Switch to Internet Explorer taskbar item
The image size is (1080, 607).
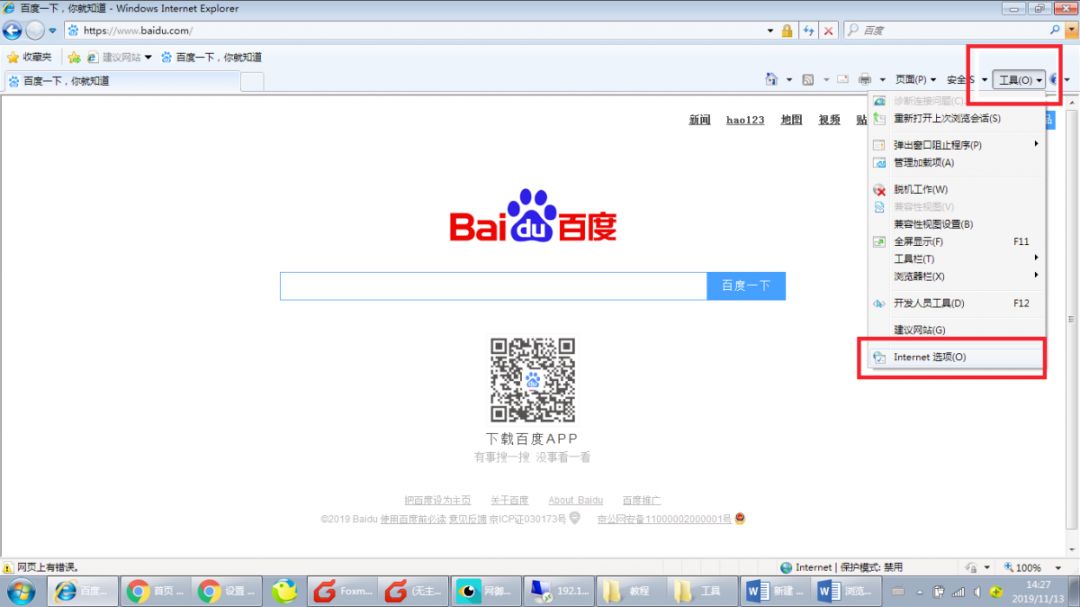tap(83, 591)
